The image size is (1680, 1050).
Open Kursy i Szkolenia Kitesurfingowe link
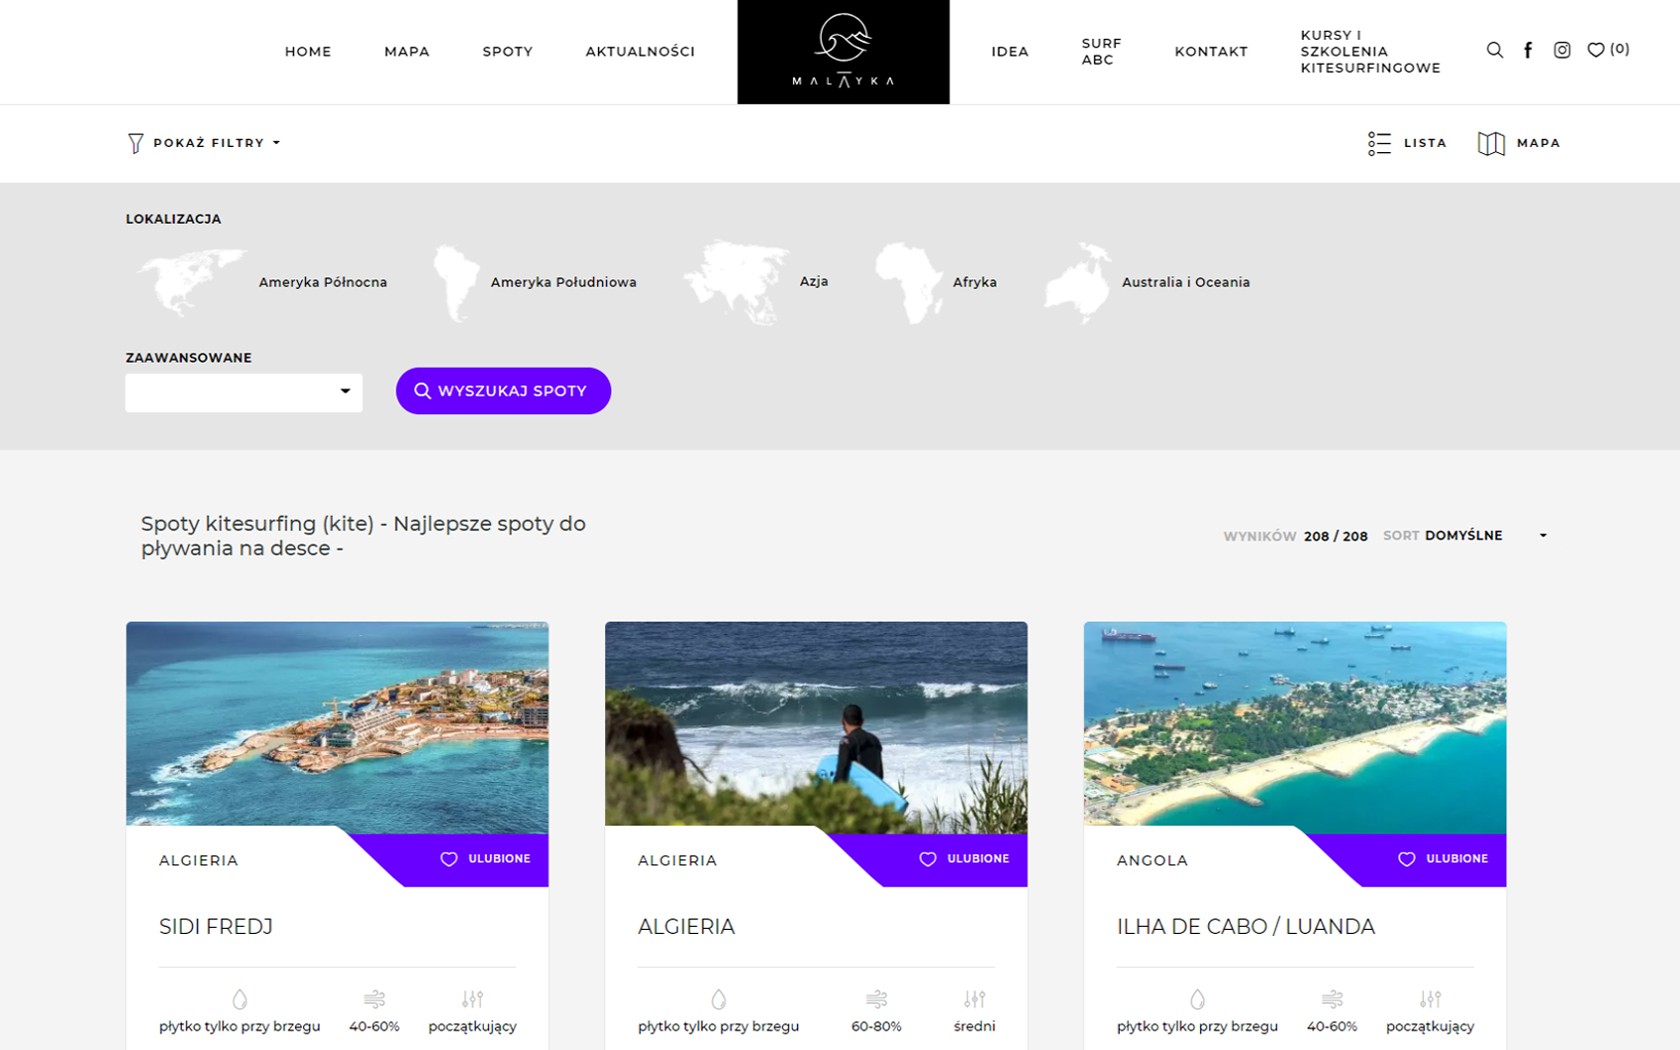tap(1370, 52)
